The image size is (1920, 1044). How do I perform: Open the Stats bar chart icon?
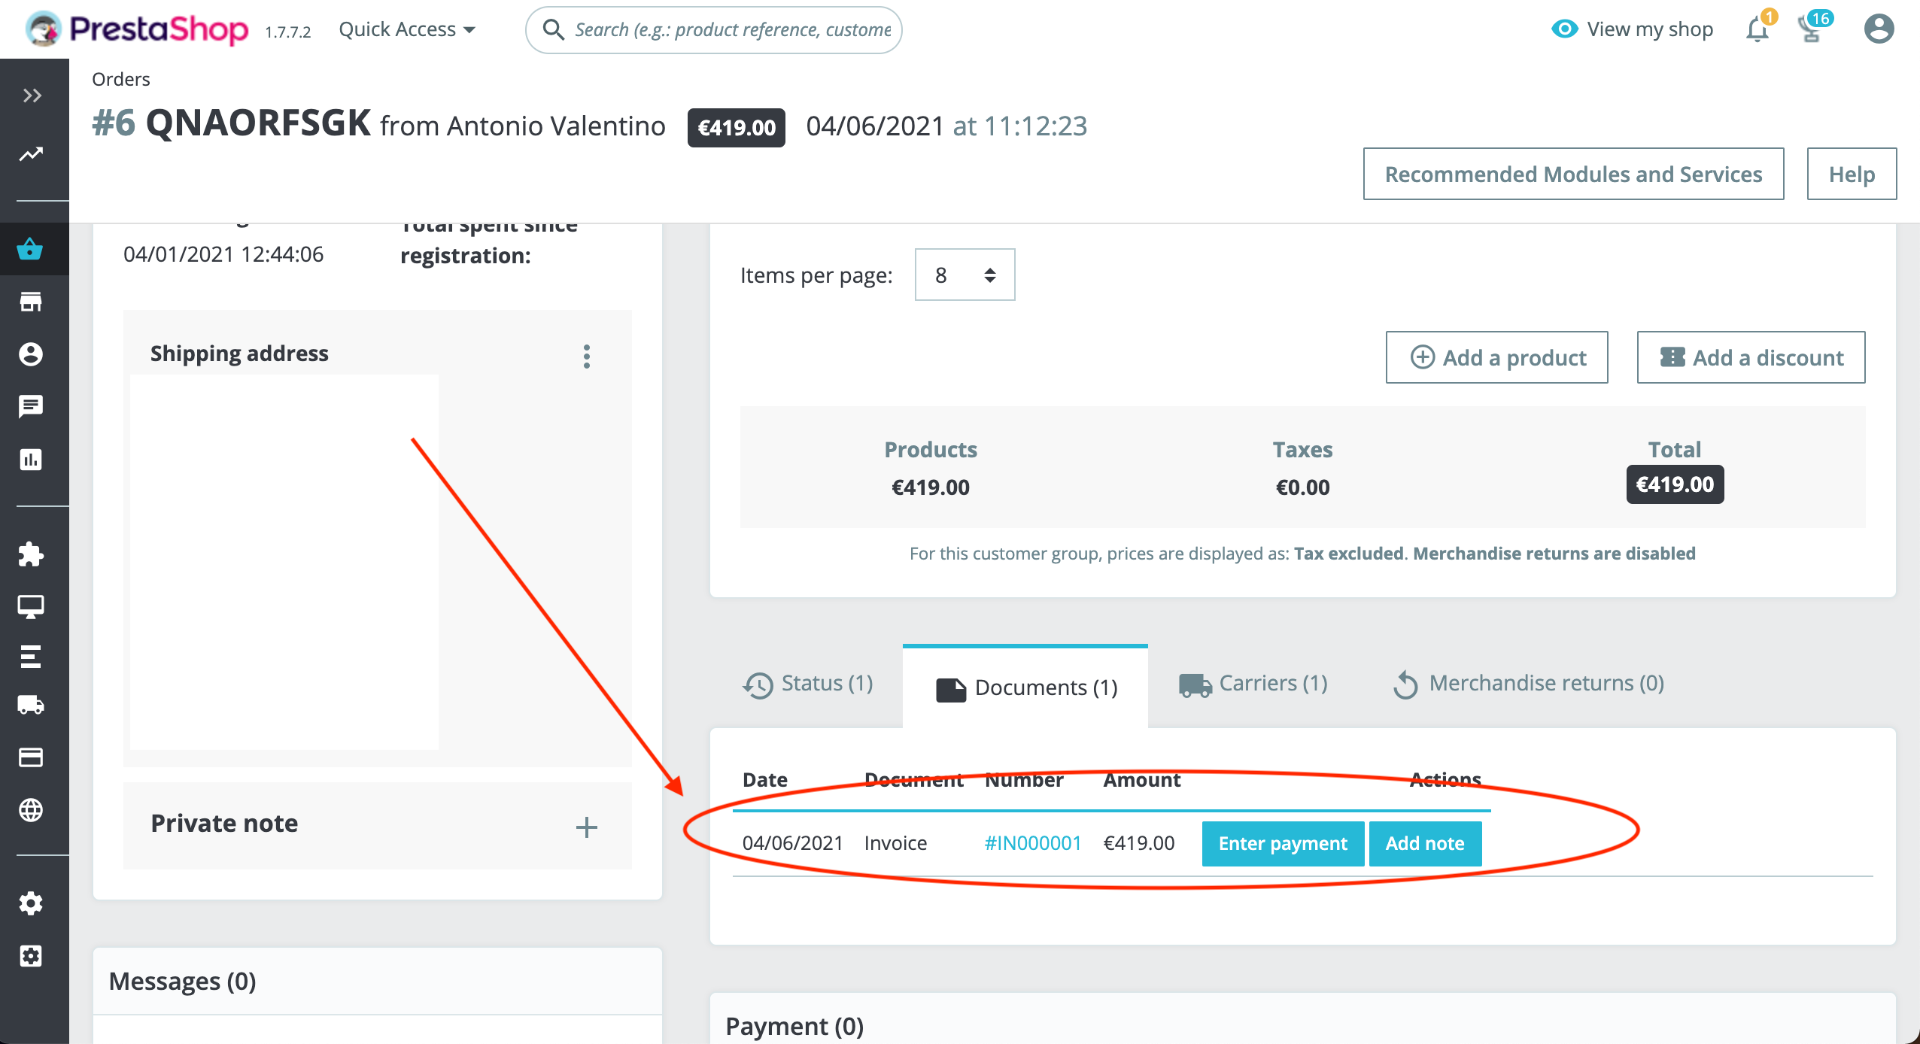[31, 459]
